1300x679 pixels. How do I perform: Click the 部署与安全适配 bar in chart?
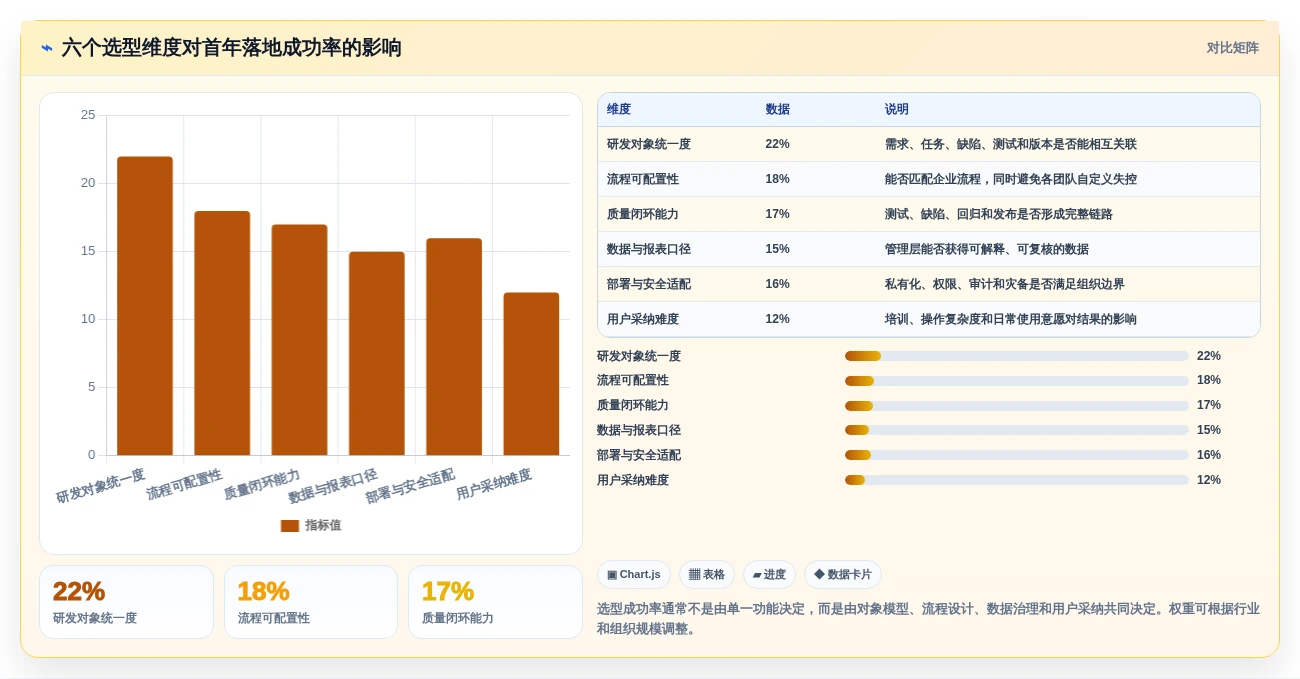(x=454, y=347)
